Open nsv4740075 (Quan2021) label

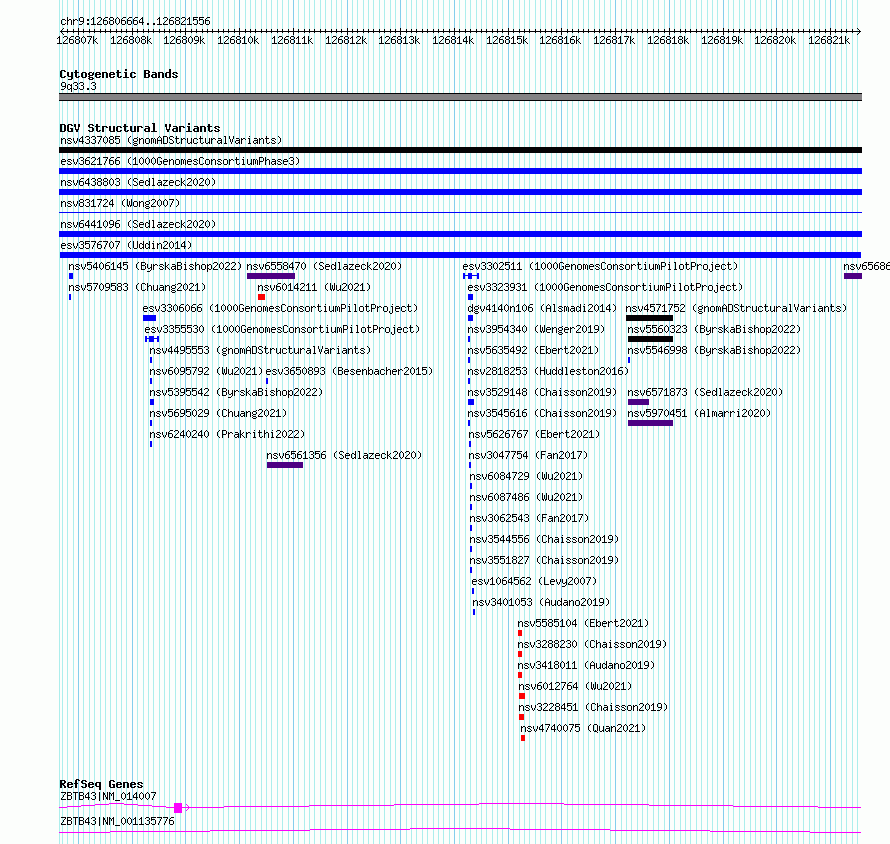click(x=583, y=728)
